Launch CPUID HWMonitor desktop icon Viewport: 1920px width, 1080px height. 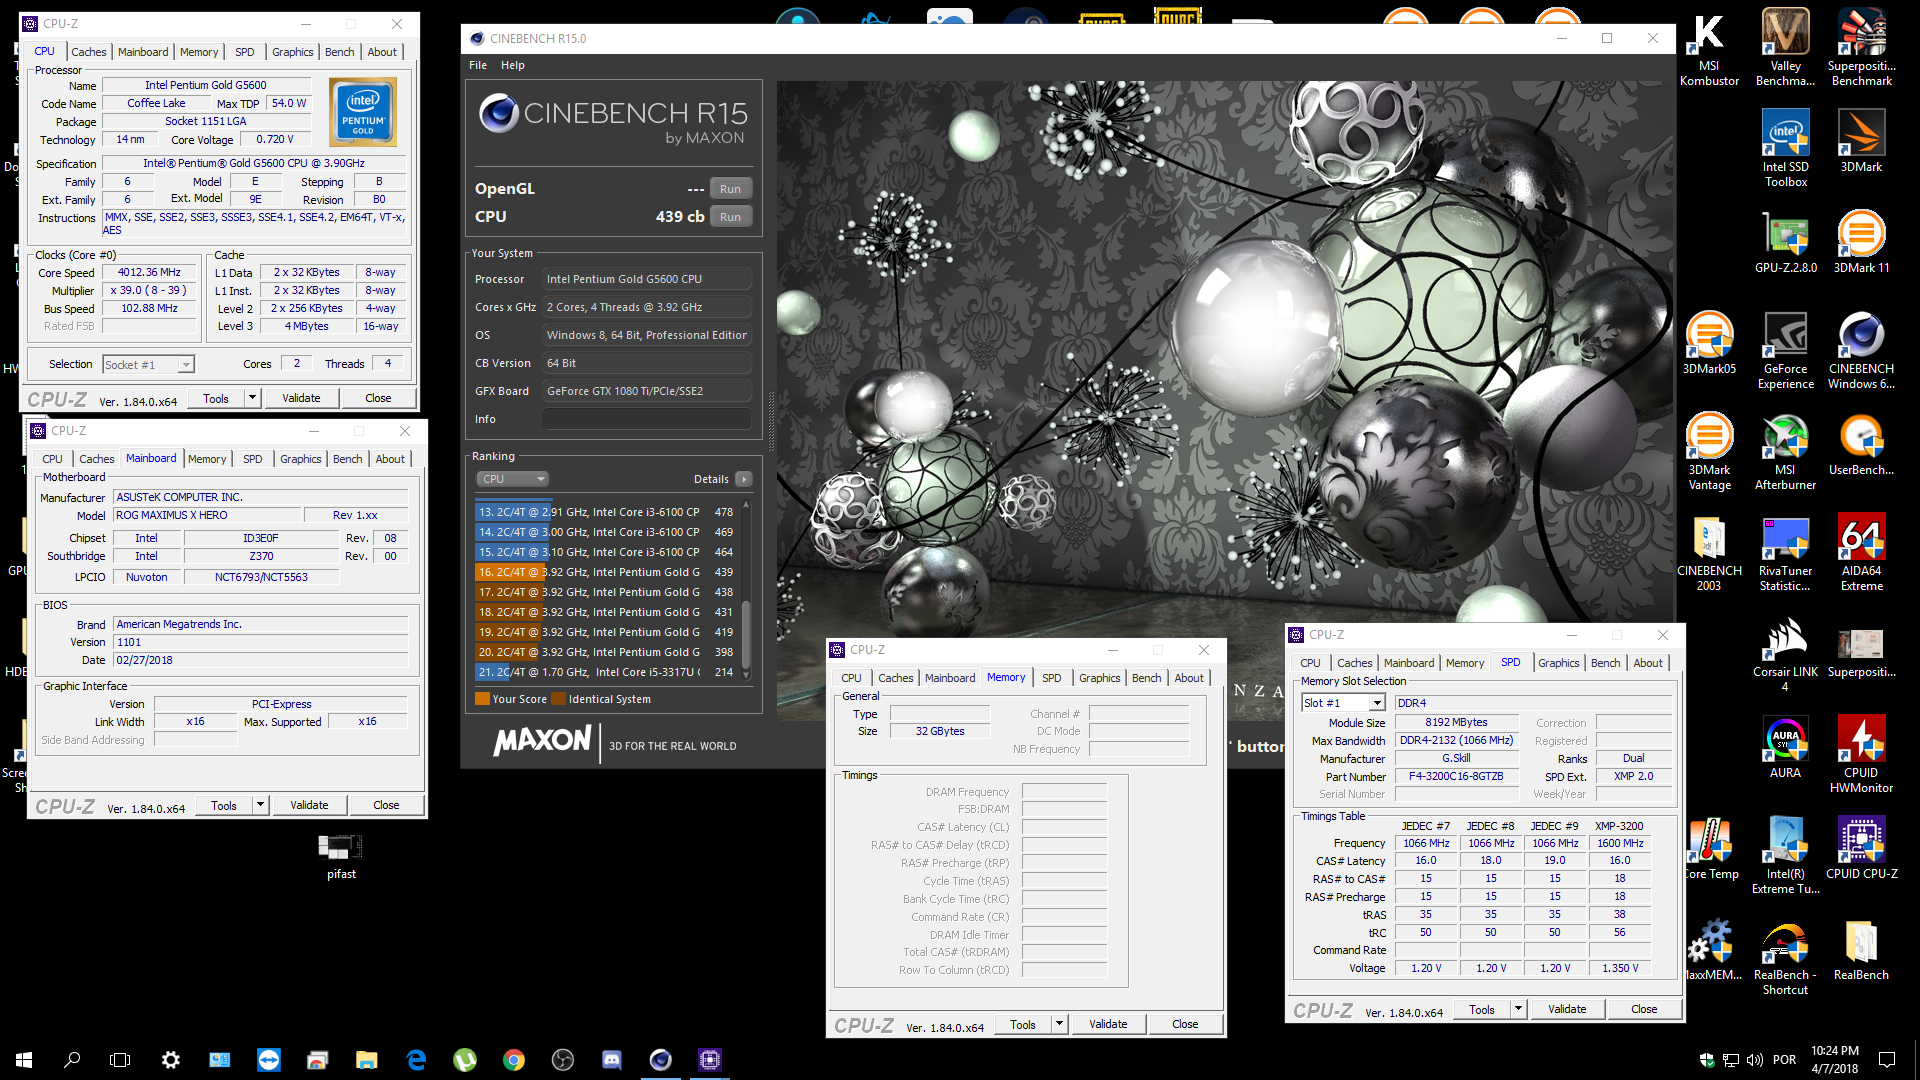[x=1861, y=754]
